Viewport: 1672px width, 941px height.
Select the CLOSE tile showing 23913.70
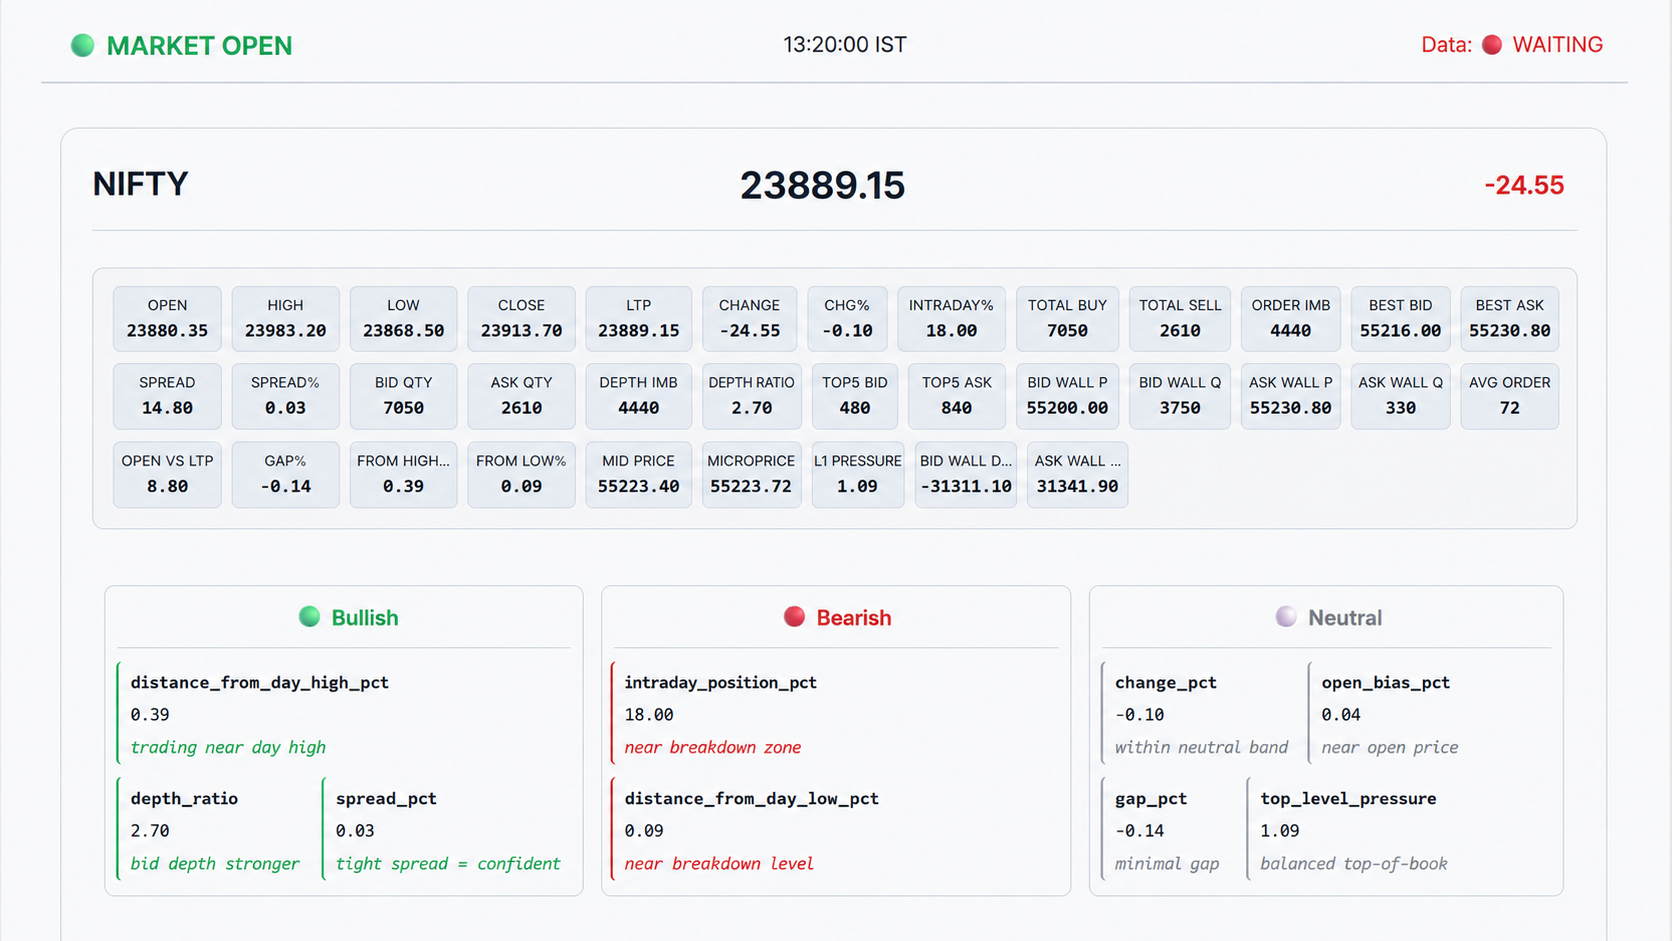coord(521,319)
